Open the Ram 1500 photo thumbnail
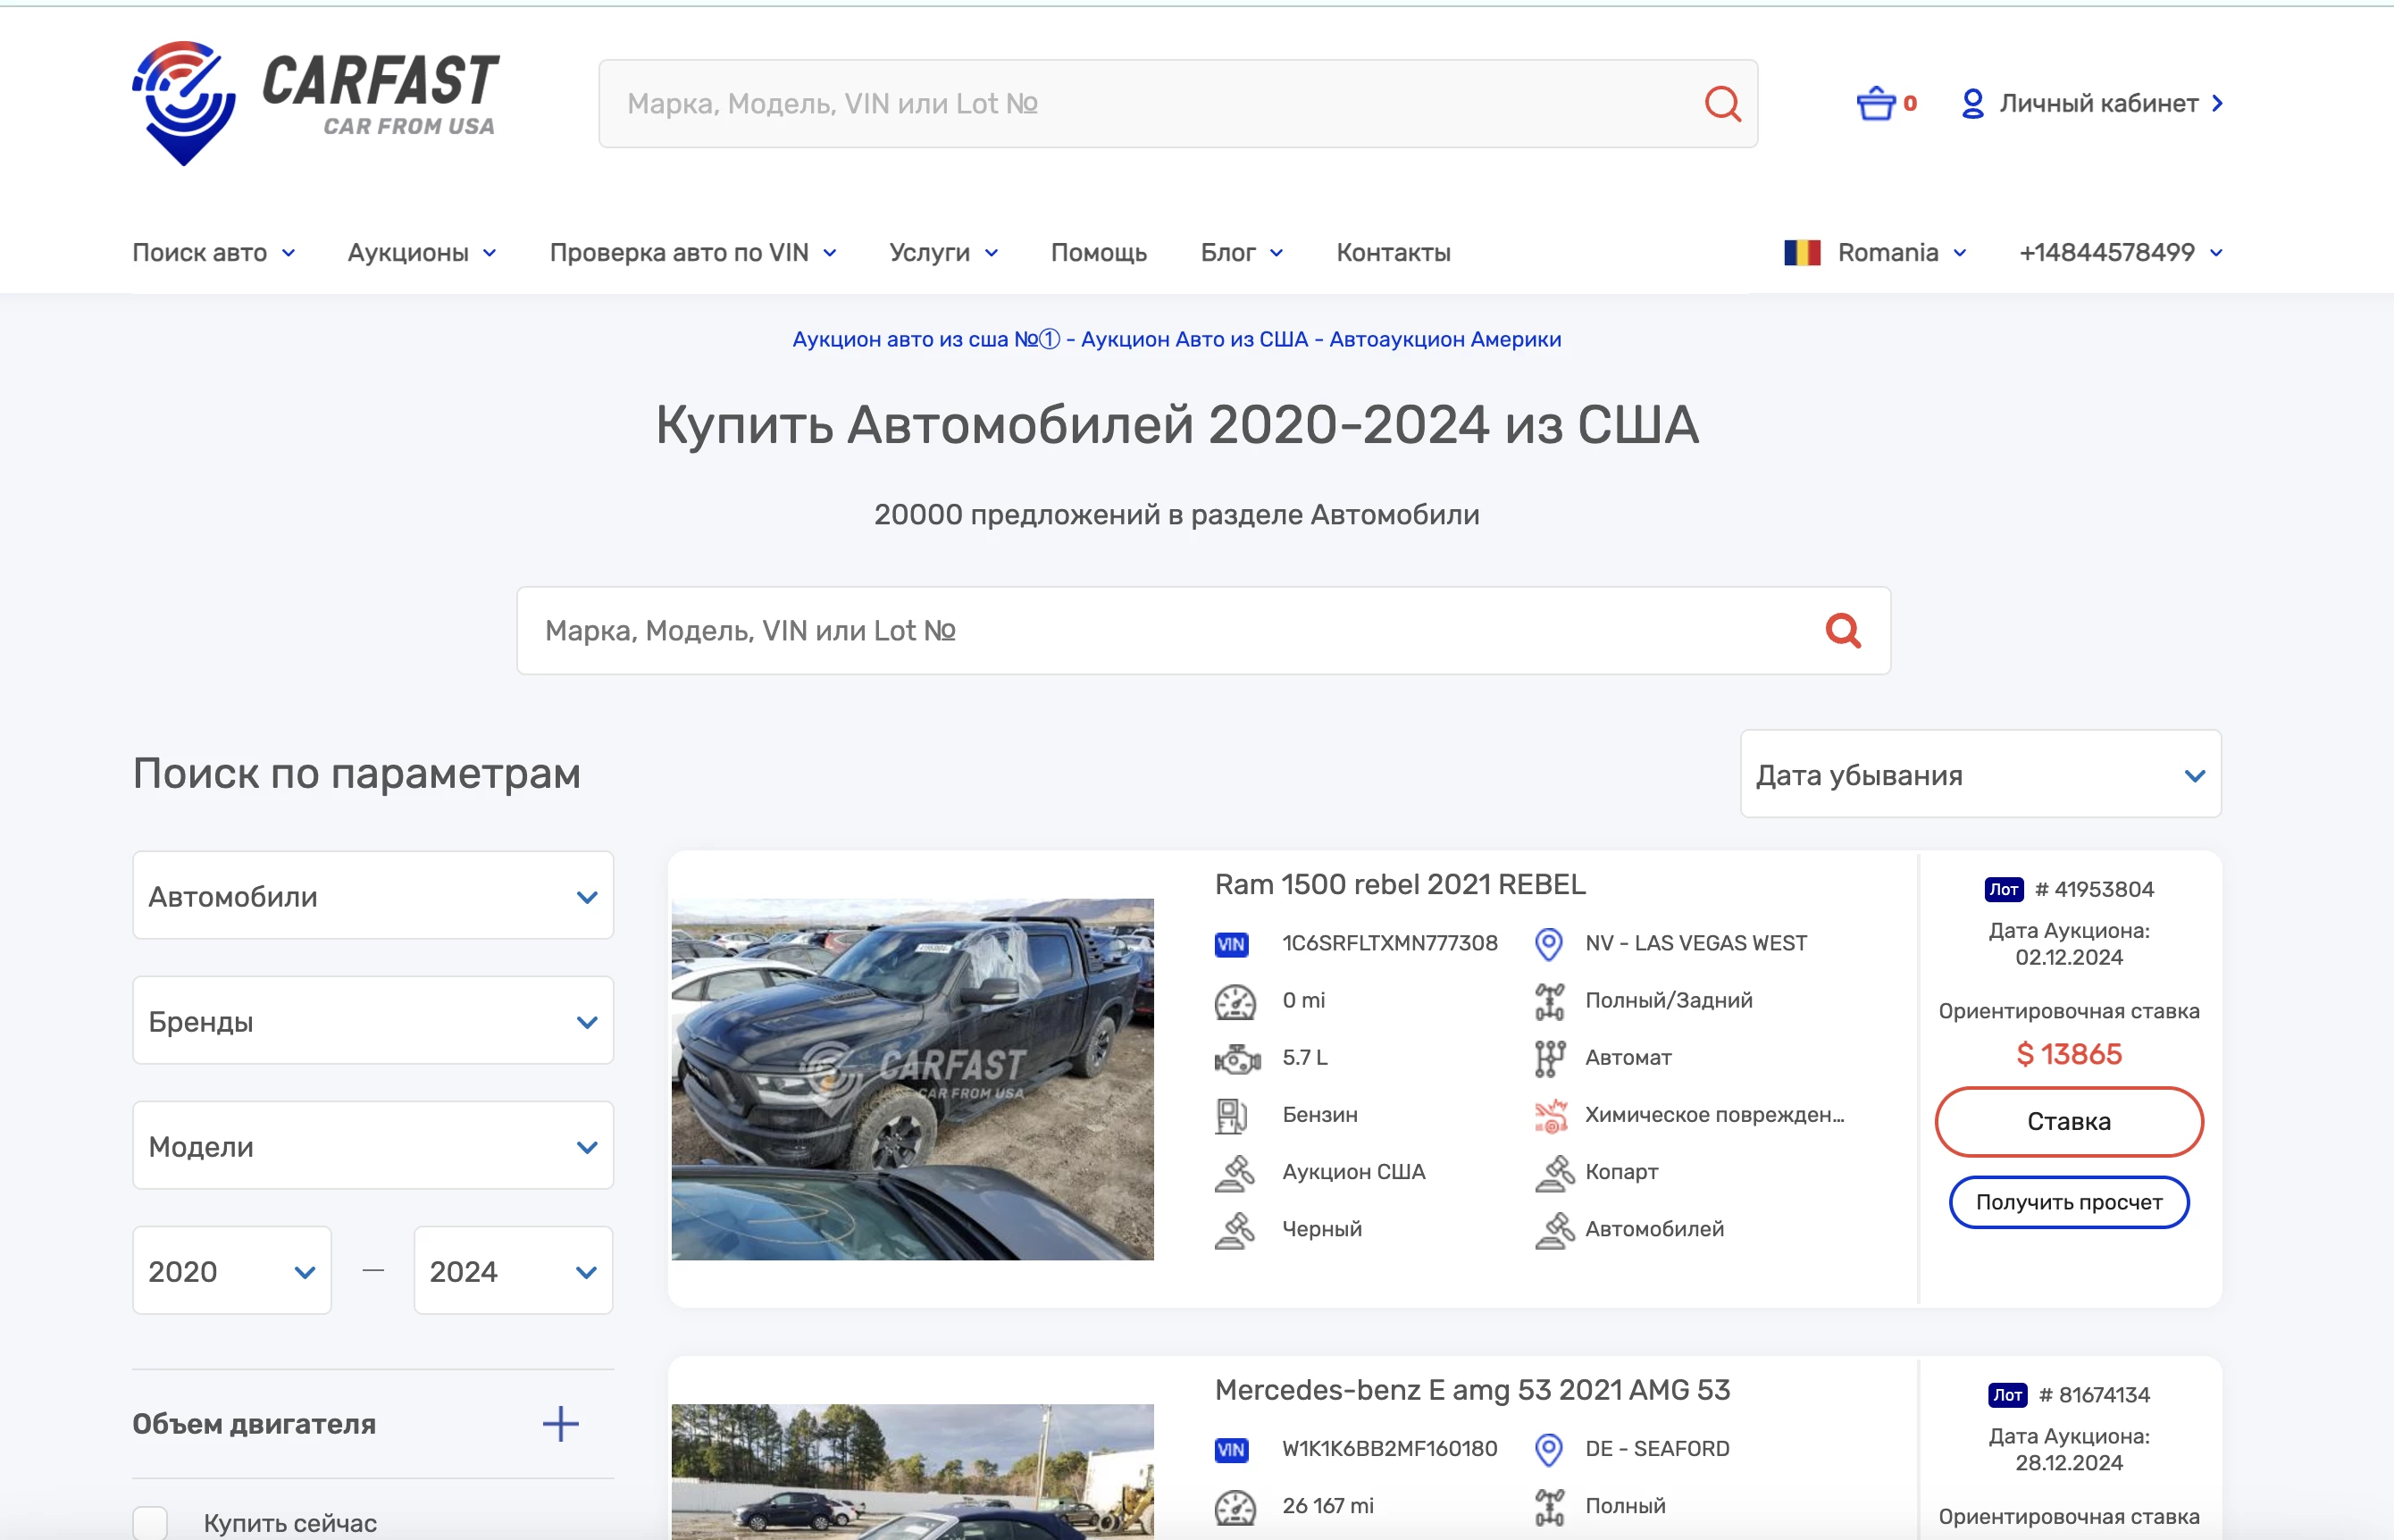This screenshot has width=2394, height=1540. [912, 1079]
